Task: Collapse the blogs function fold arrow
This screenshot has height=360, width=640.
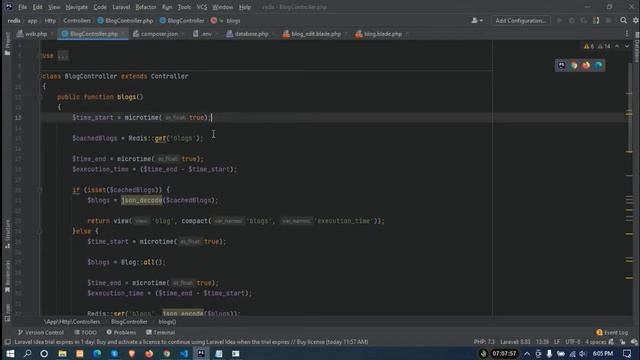Action: 40,97
